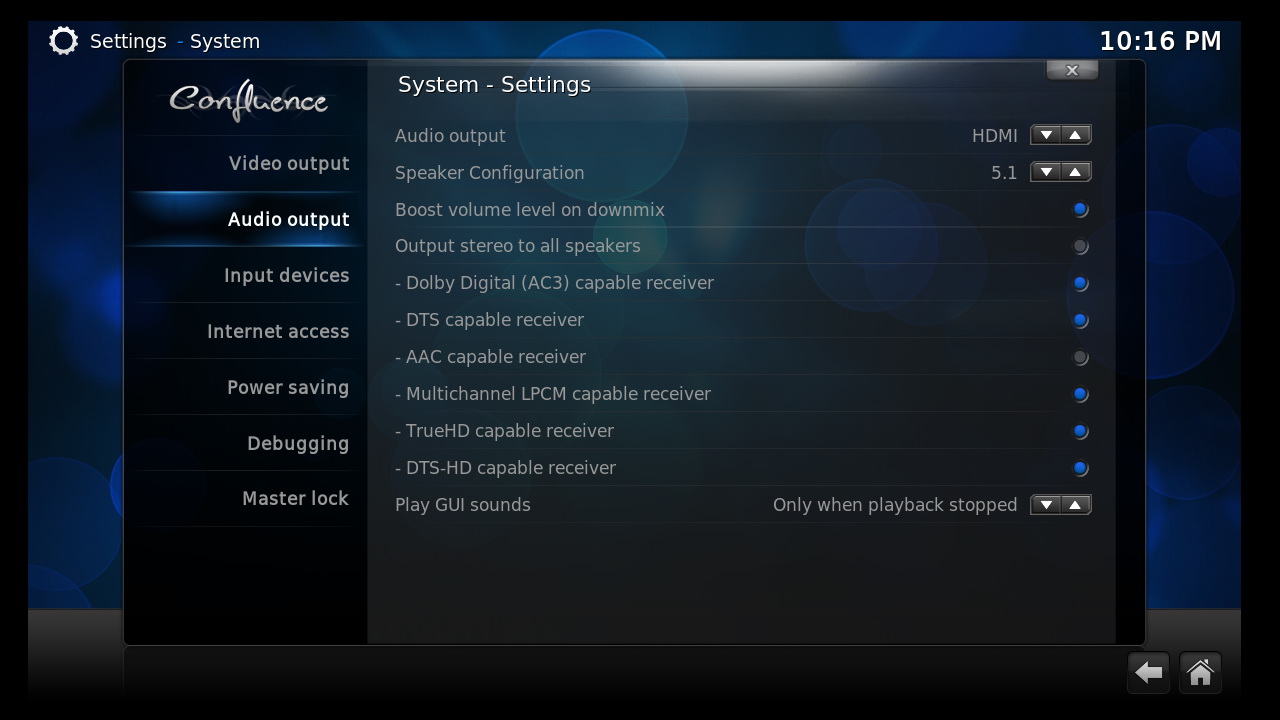The image size is (1280, 720).
Task: Click the settings gear icon
Action: pos(63,41)
